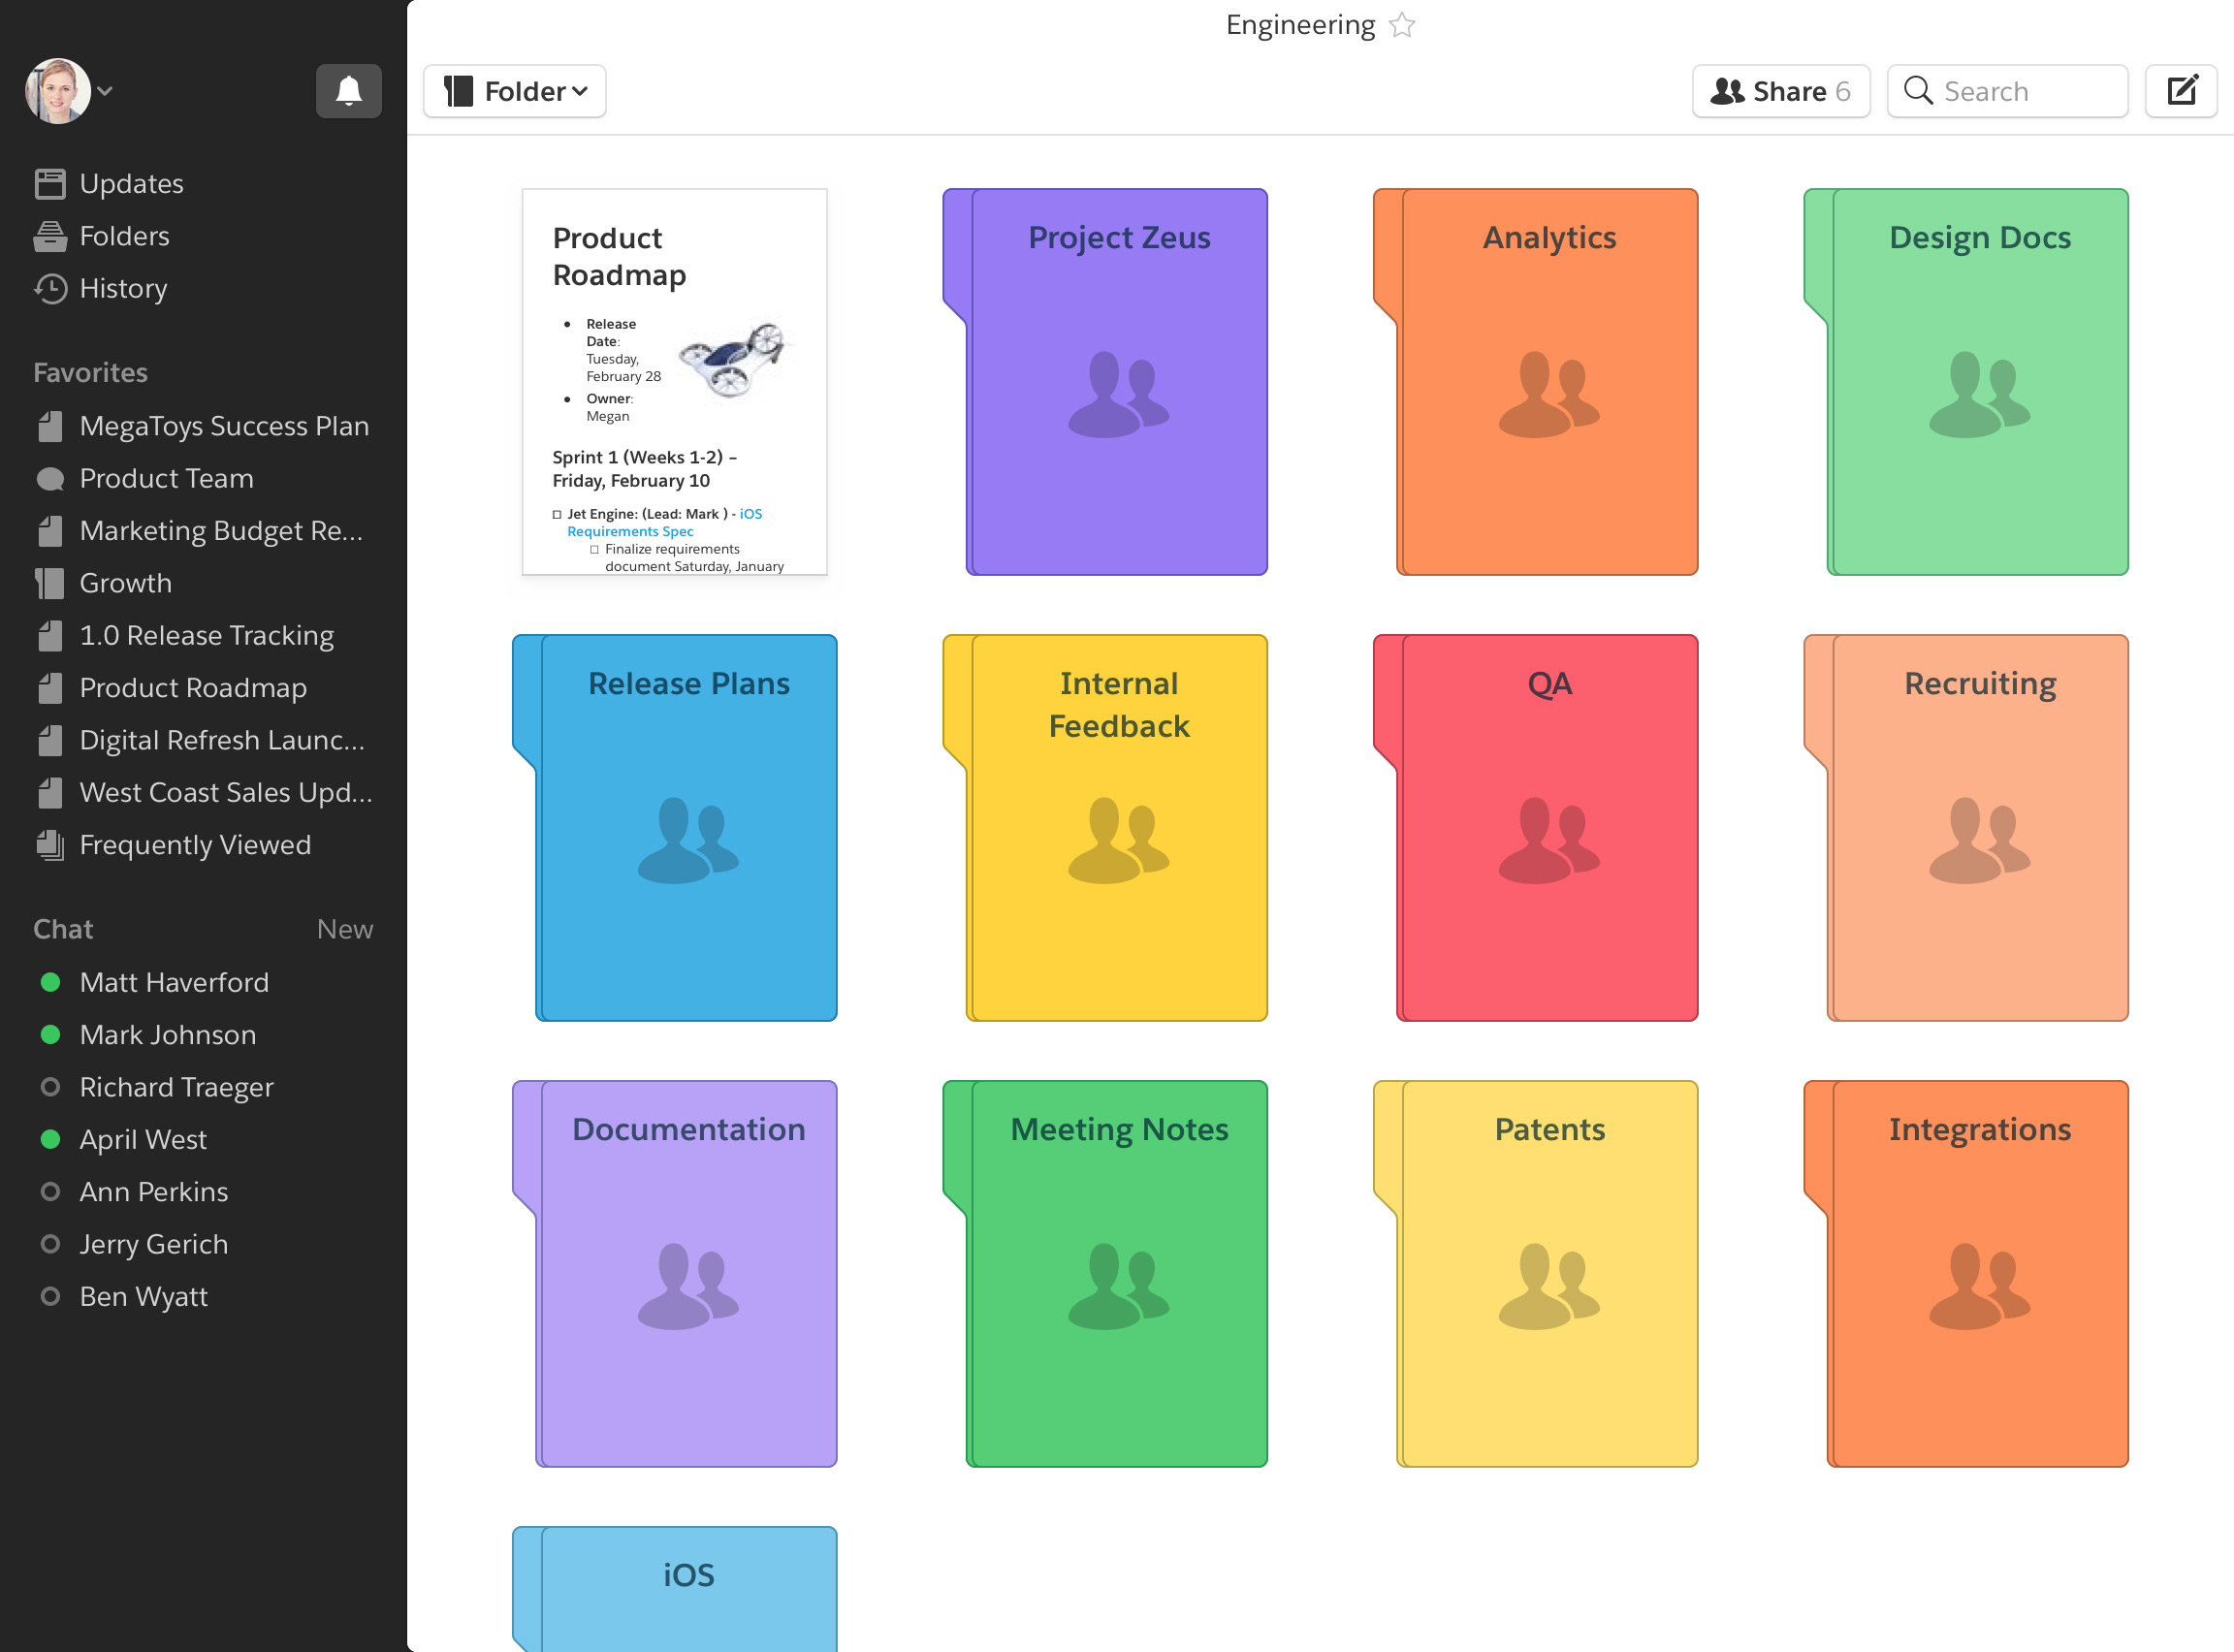The image size is (2234, 1652).
Task: Open the Updates inbox icon
Action: tap(50, 184)
